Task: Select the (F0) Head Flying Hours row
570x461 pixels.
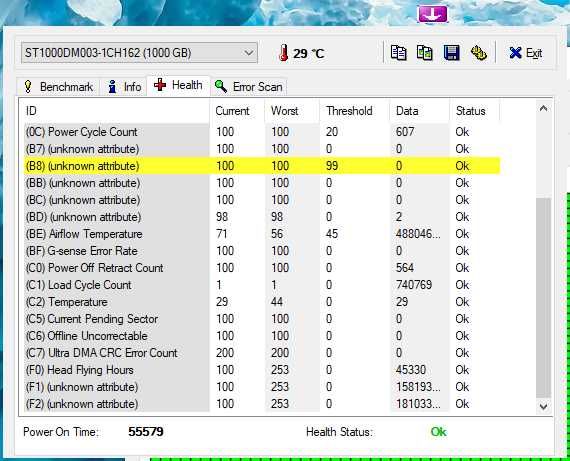Action: coord(262,370)
